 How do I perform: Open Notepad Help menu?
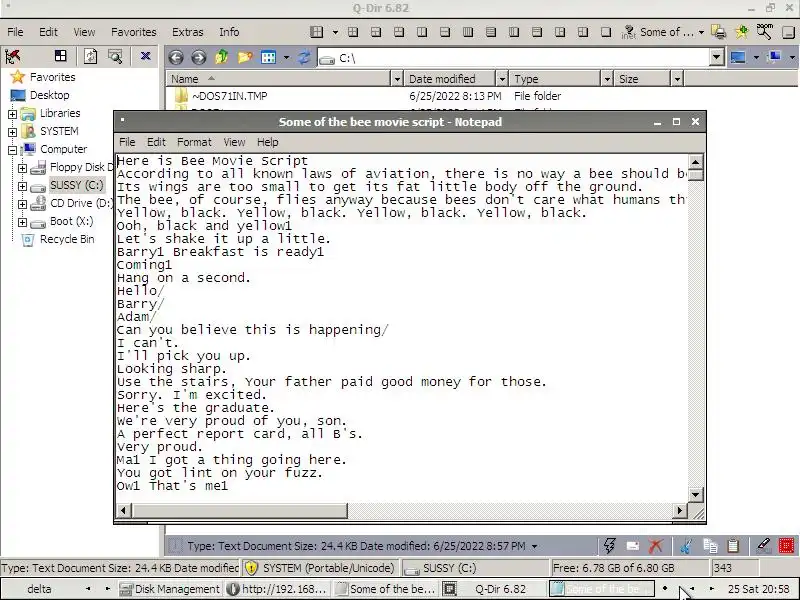point(267,142)
